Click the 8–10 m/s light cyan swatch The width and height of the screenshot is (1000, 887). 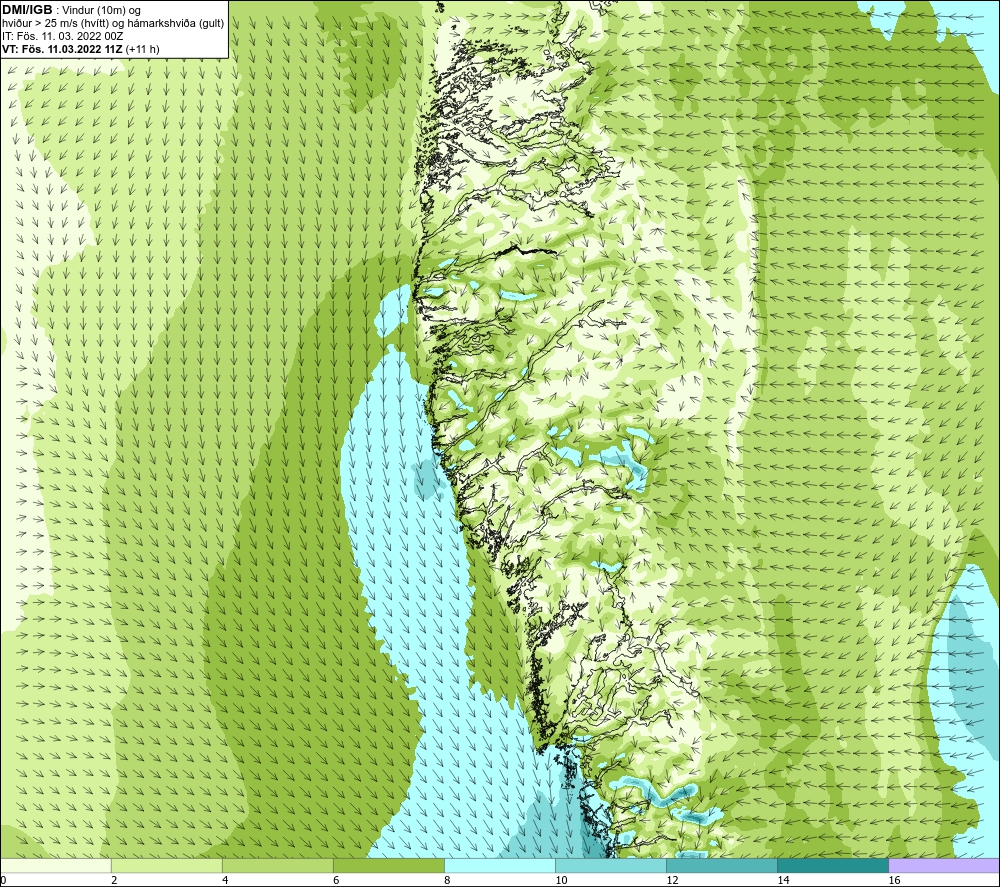click(x=500, y=865)
